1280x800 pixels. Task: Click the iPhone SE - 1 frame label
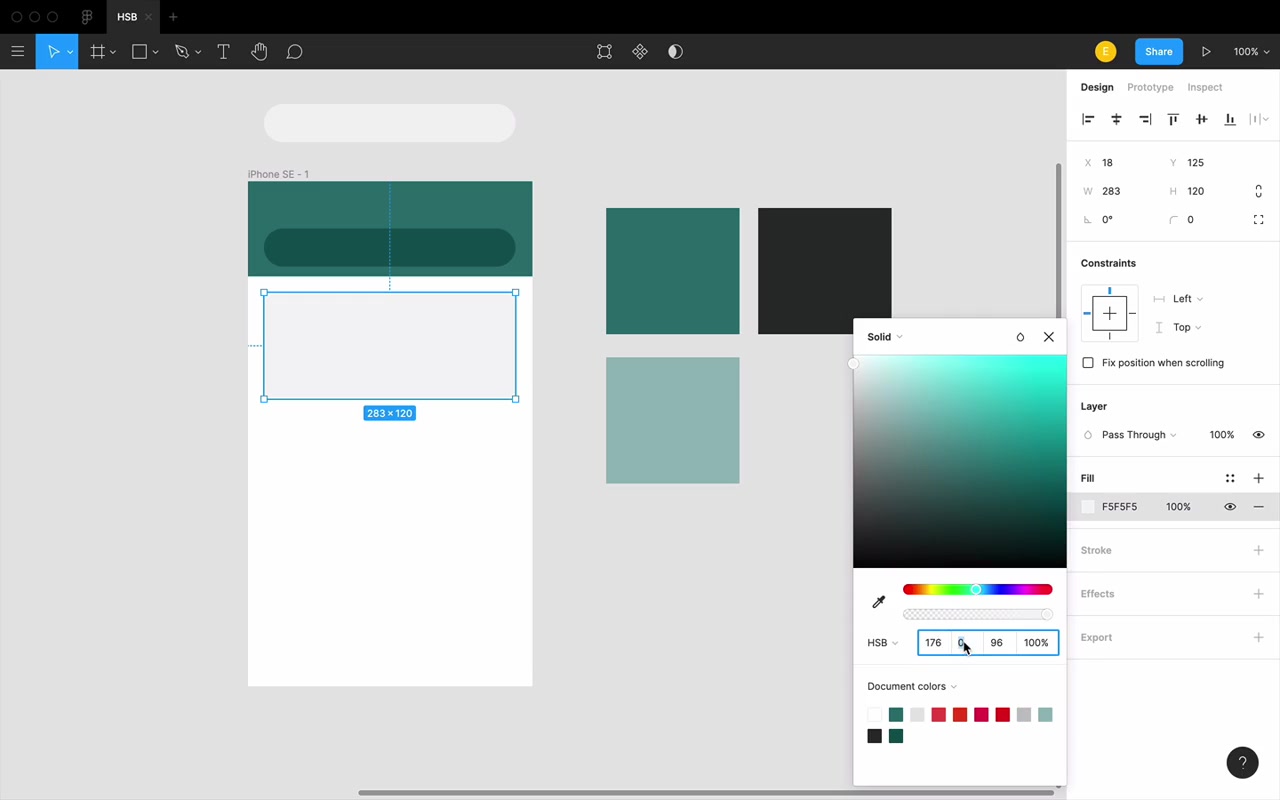coord(278,174)
